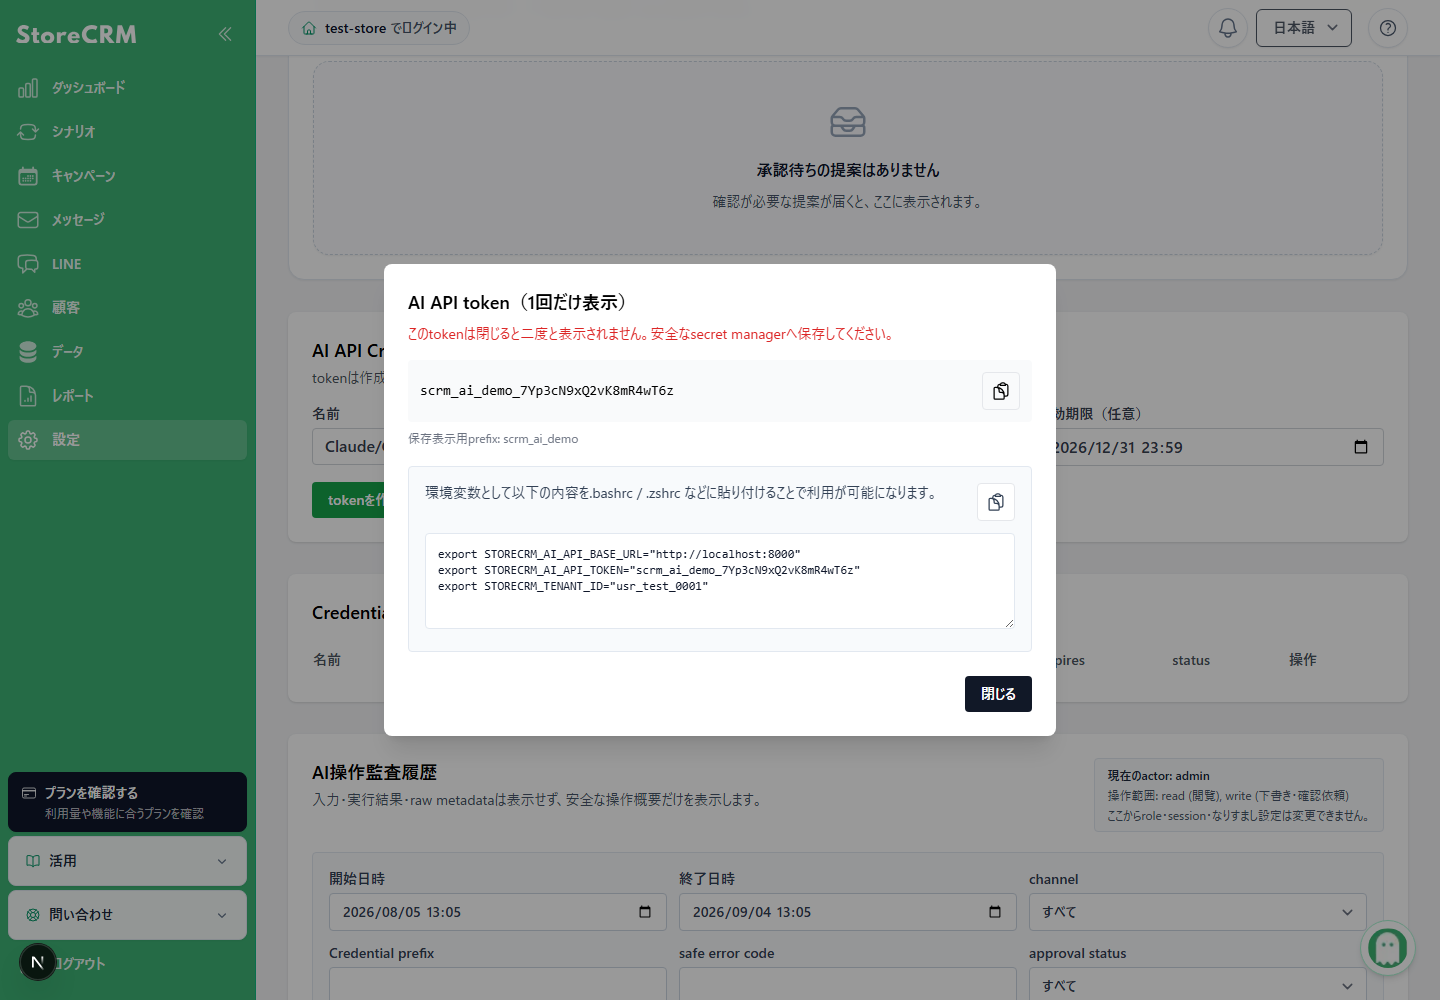Click the StoreCRM logo

[x=77, y=35]
